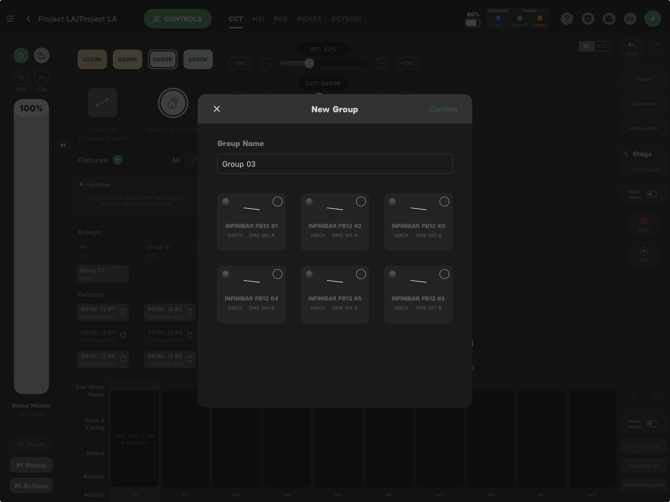Click the green power icon

pyautogui.click(x=21, y=56)
